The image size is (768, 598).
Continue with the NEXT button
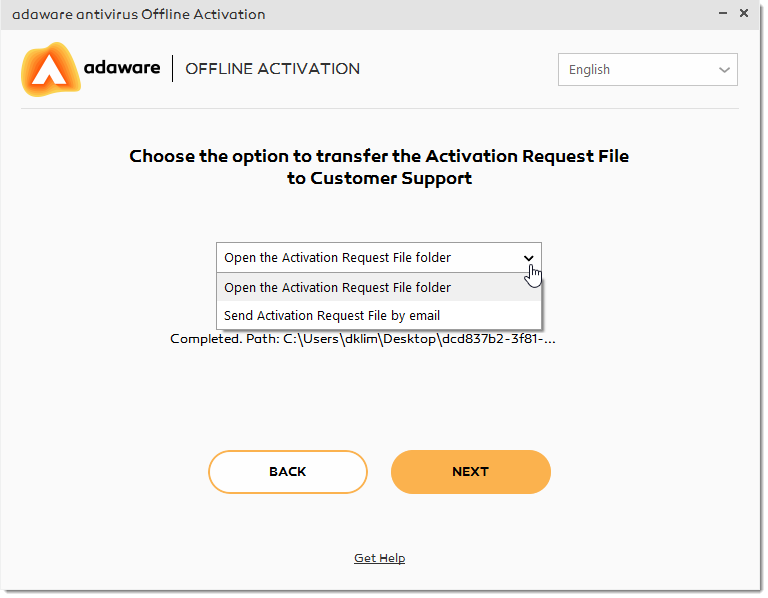click(471, 472)
